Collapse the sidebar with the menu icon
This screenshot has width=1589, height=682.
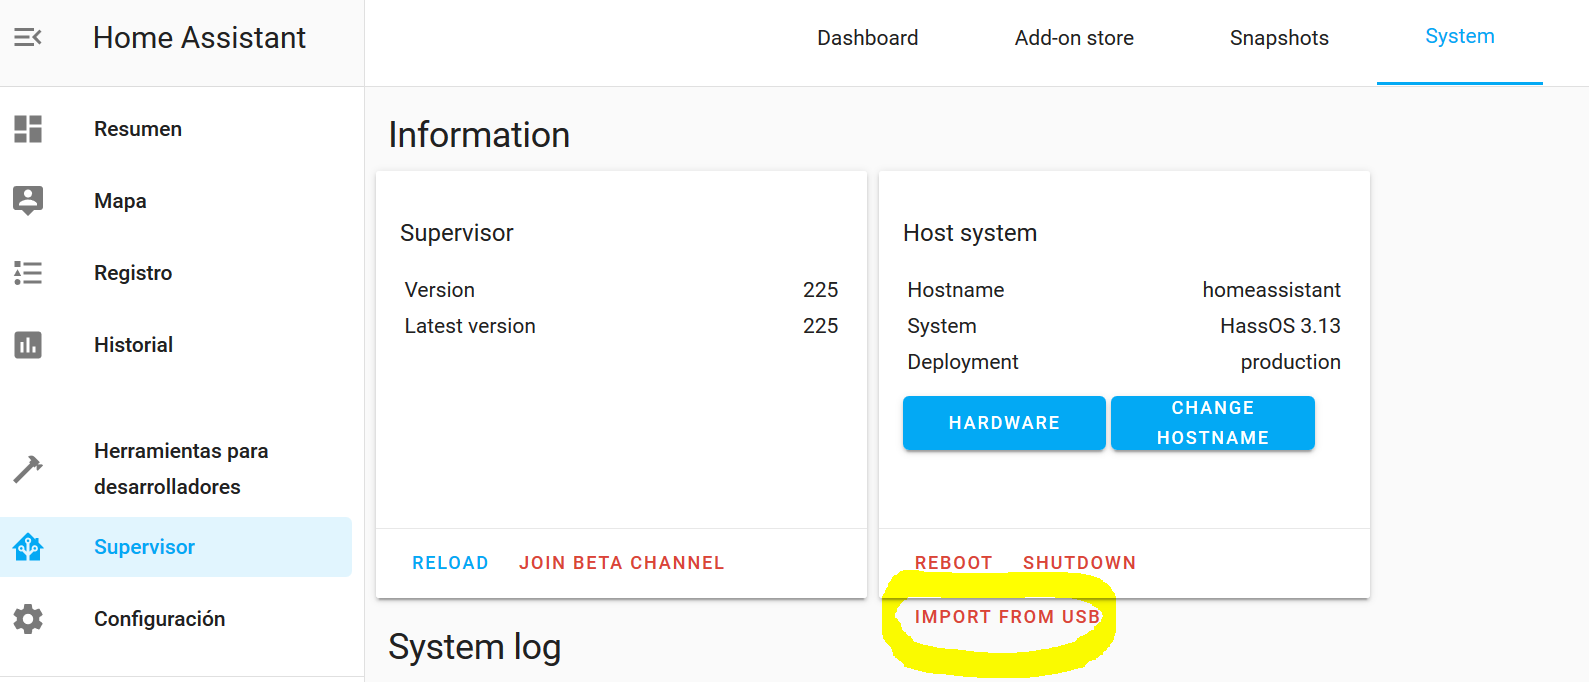(28, 38)
